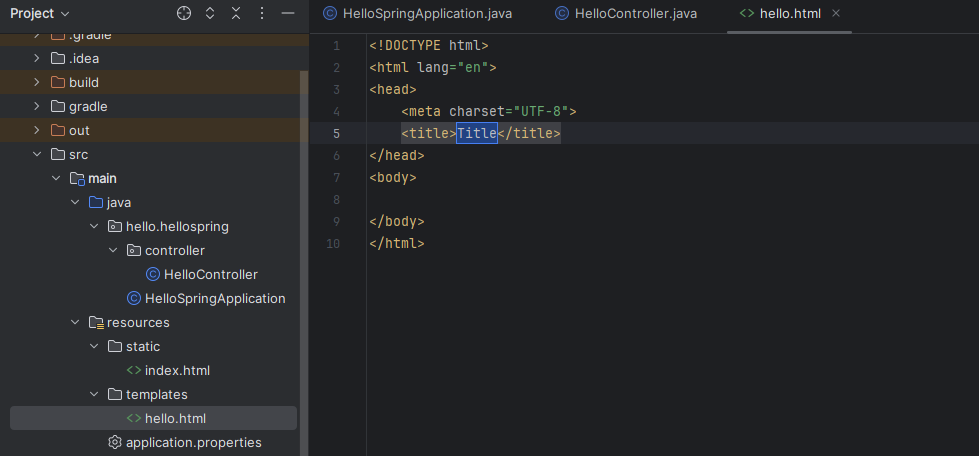Click the meta charset line in editor
This screenshot has height=456, width=979.
(x=489, y=111)
